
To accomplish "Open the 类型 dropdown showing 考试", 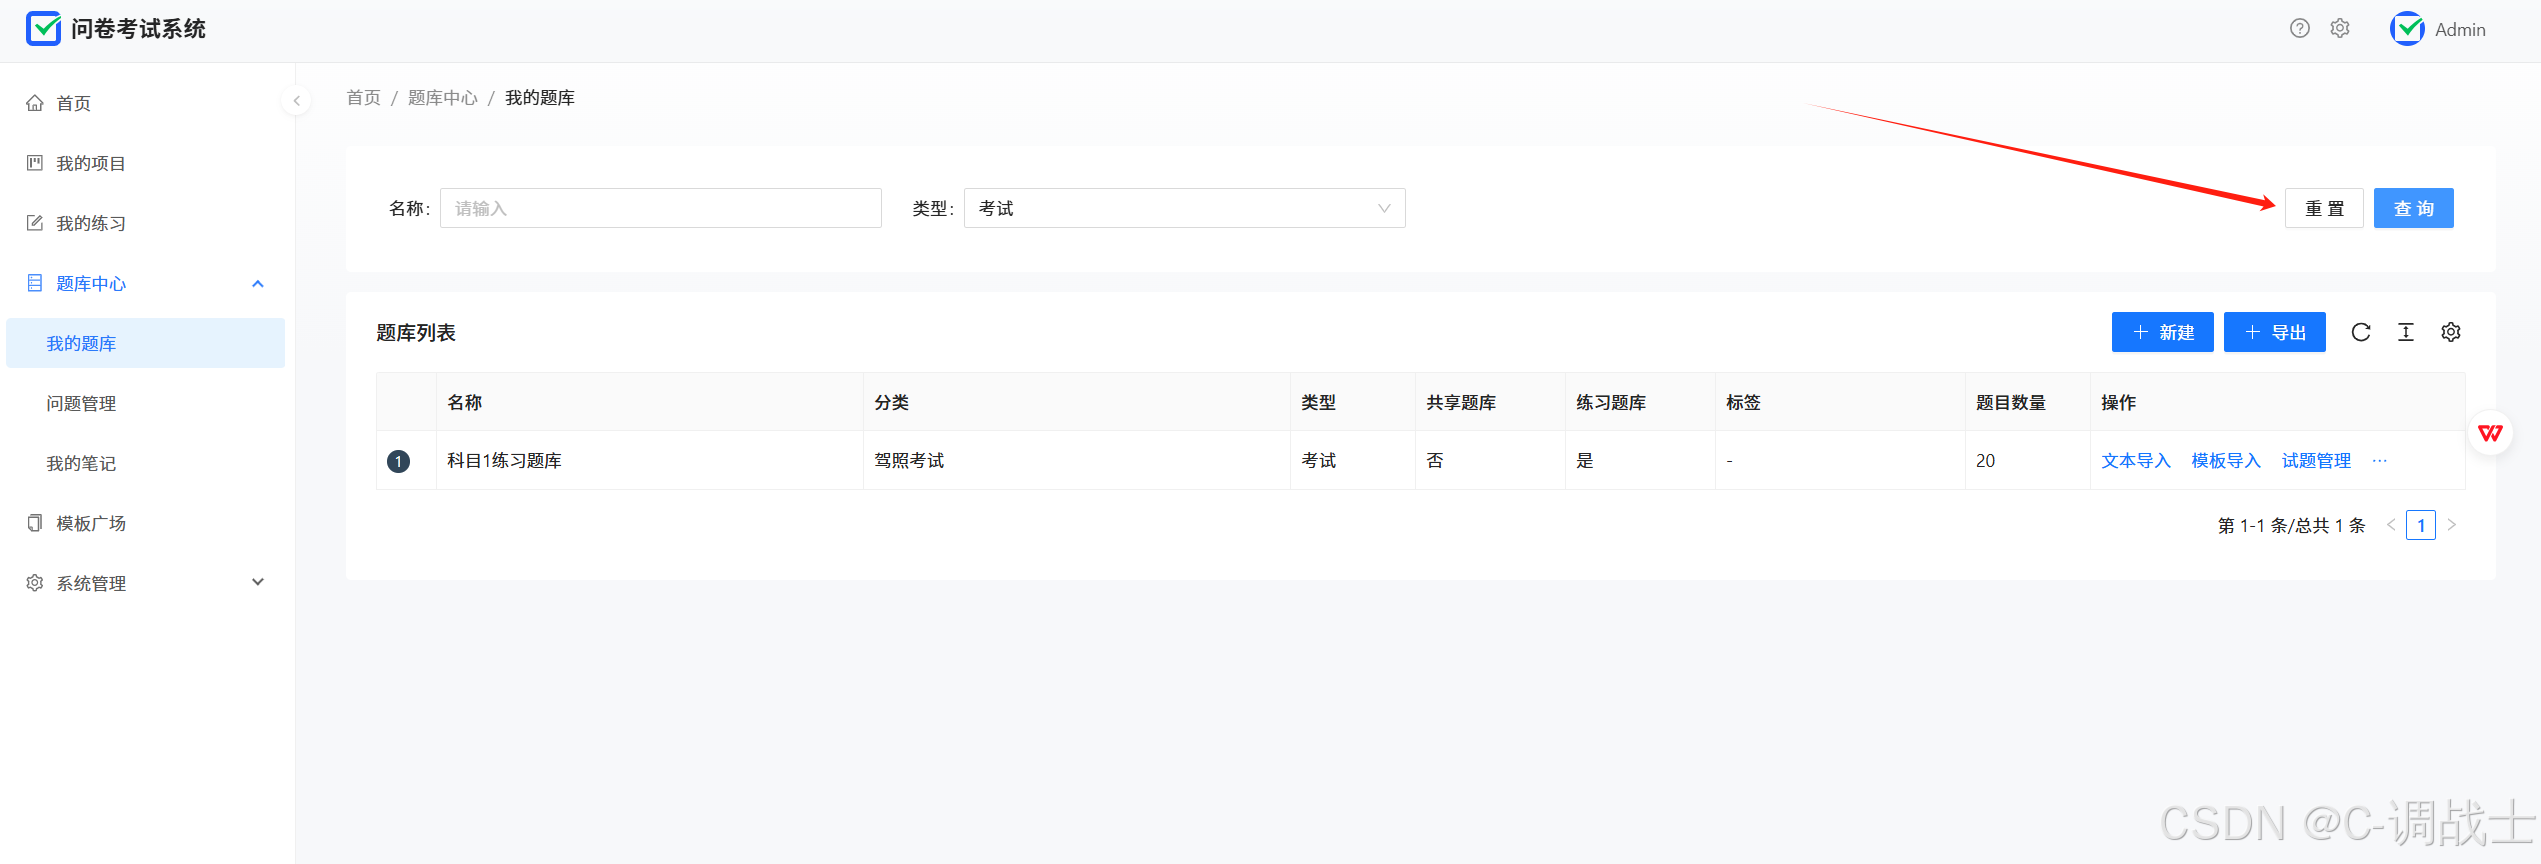I will click(x=1184, y=208).
